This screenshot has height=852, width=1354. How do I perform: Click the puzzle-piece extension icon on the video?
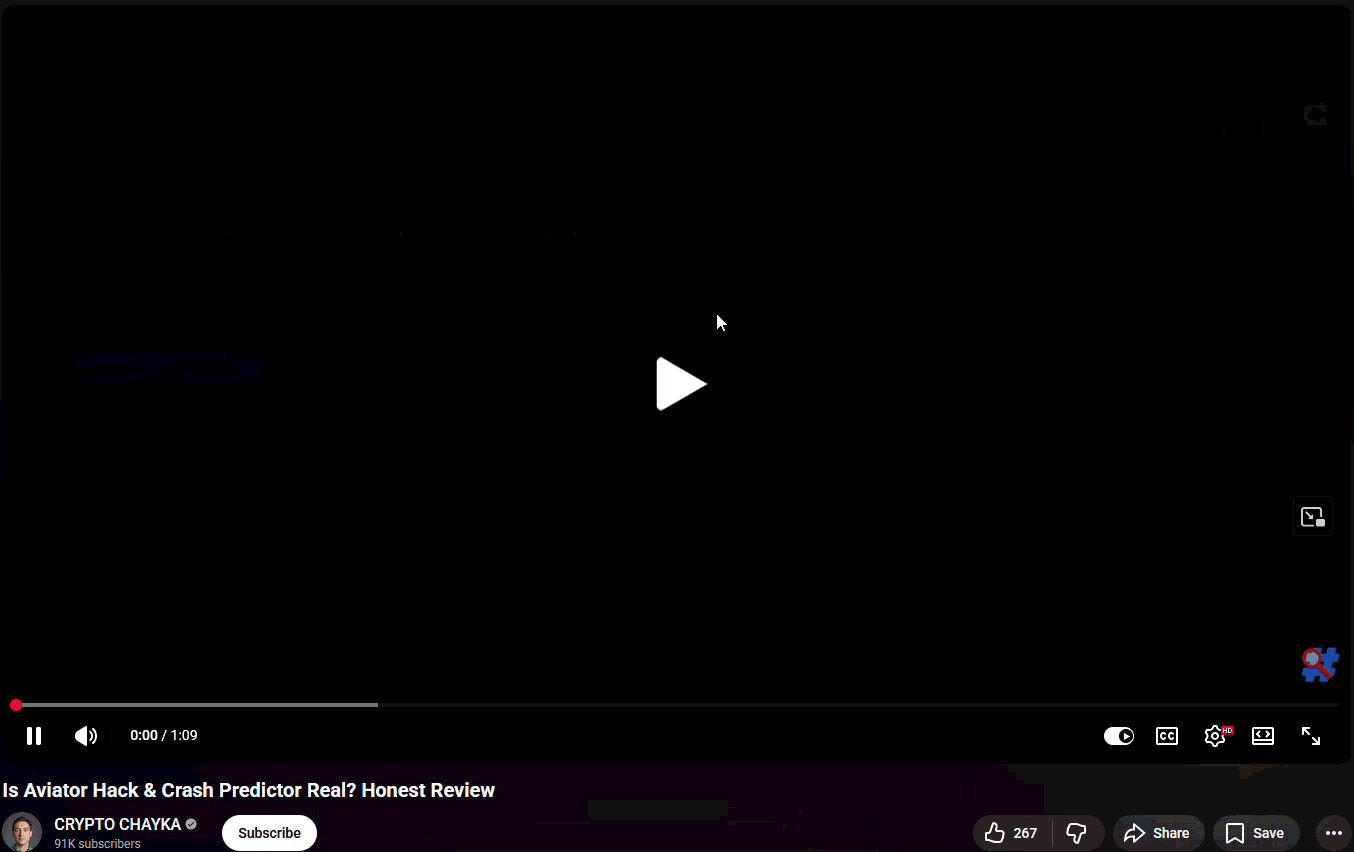click(x=1320, y=664)
